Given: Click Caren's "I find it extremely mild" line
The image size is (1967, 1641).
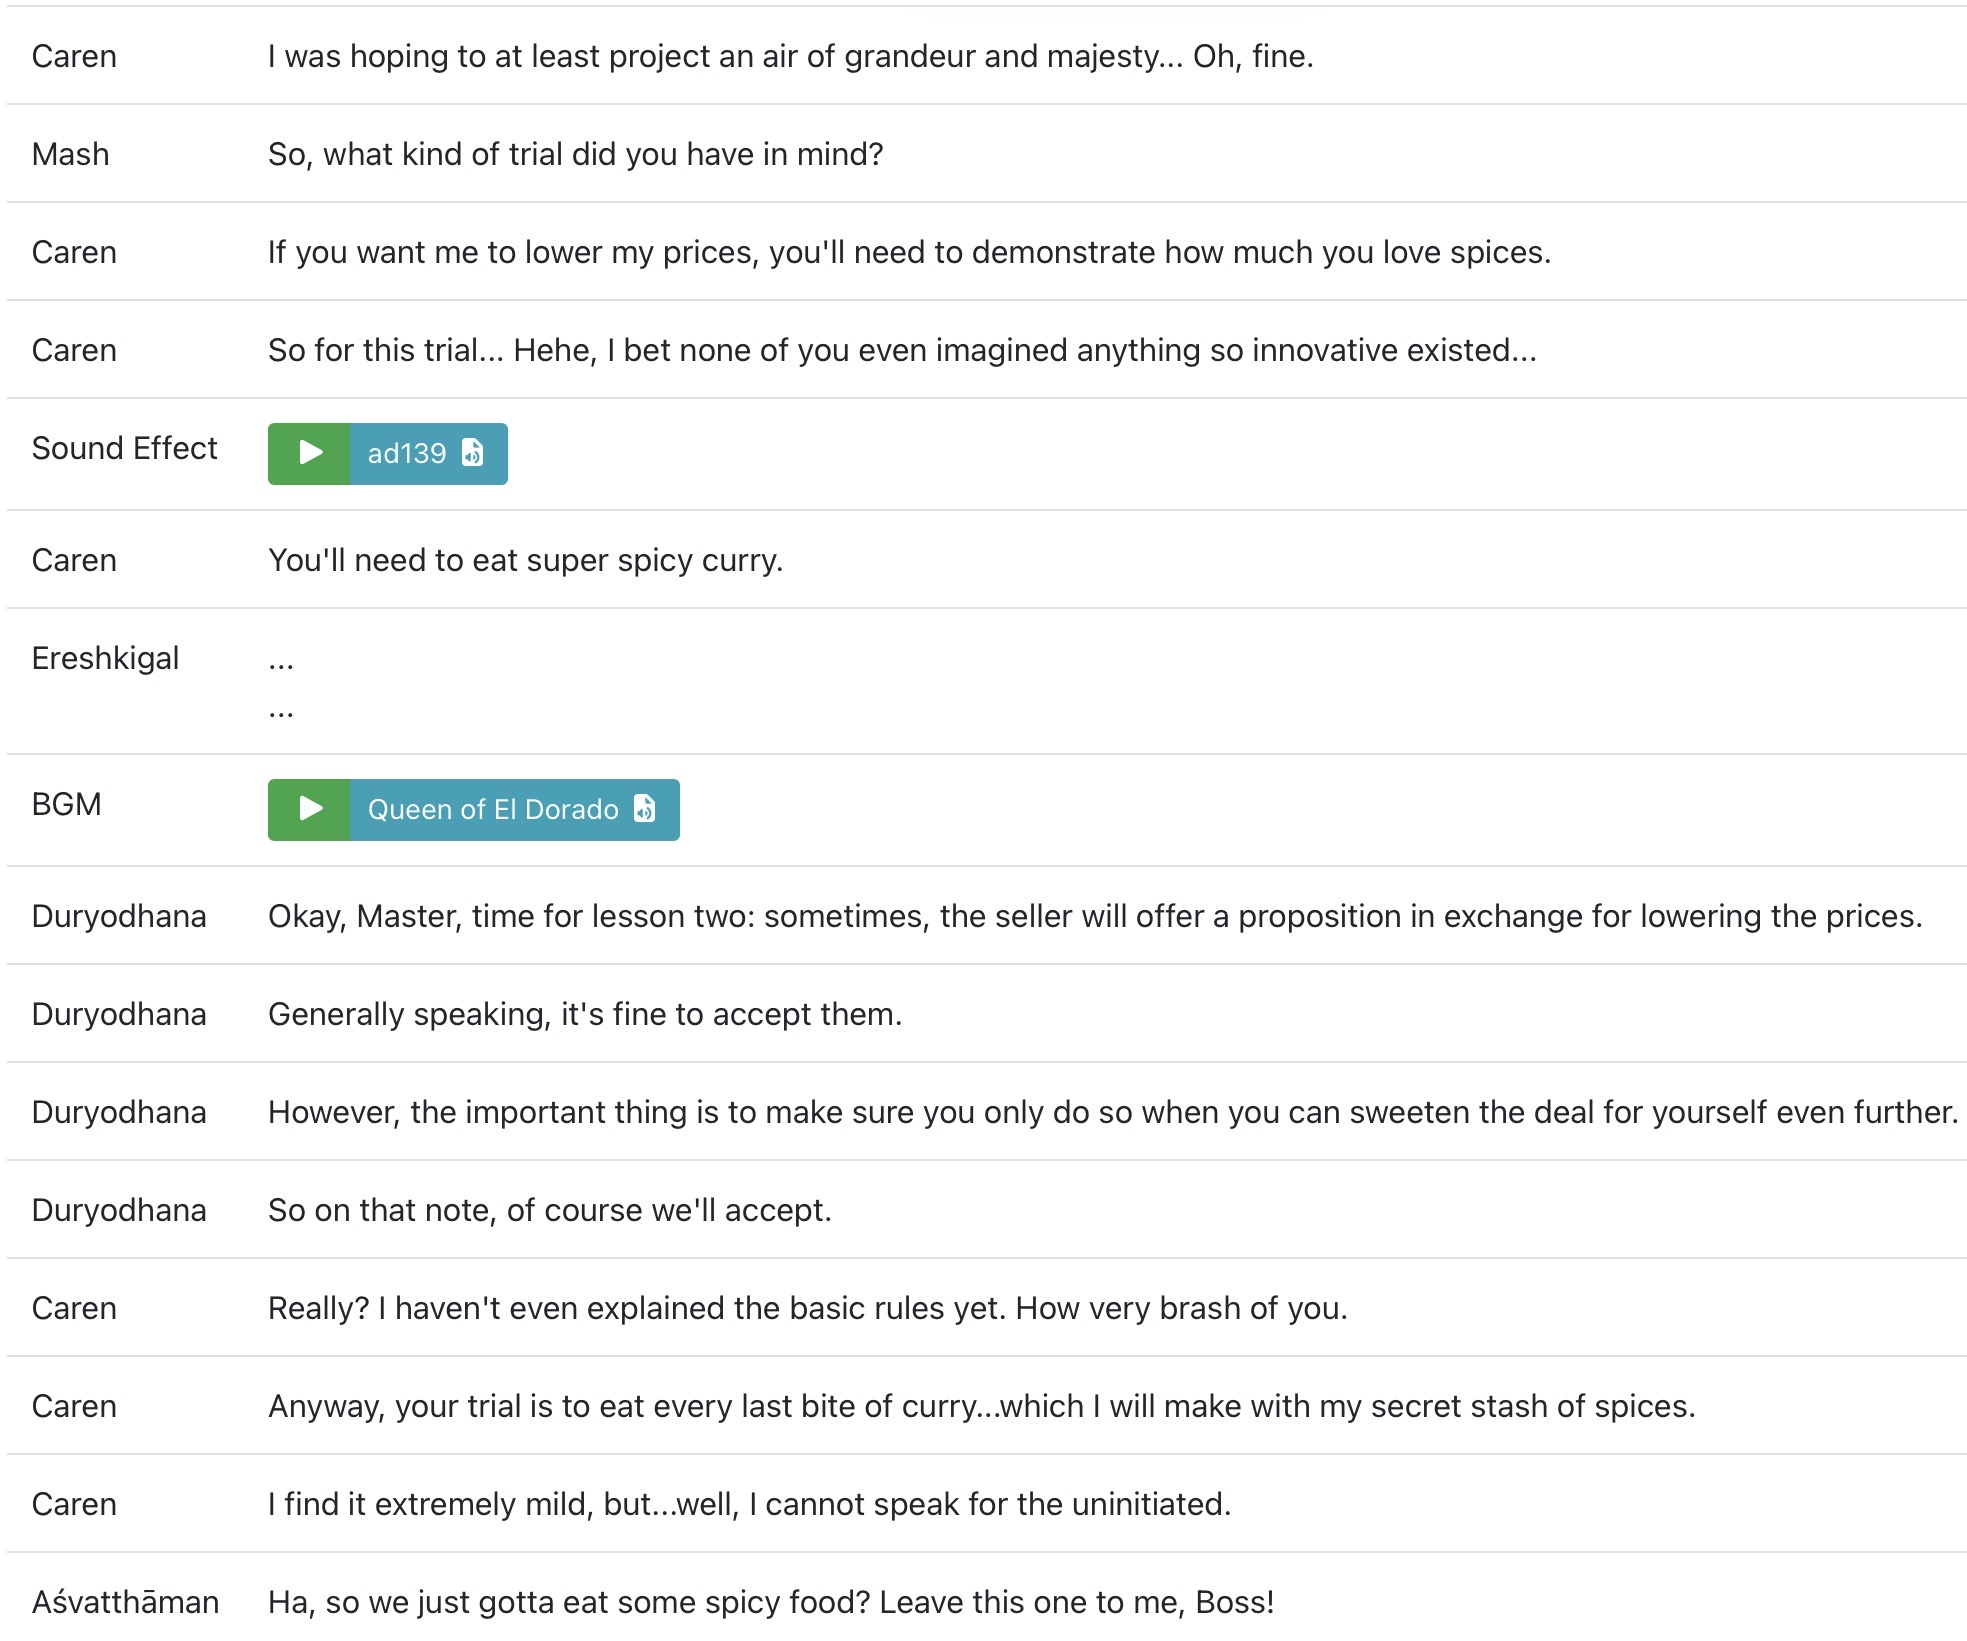Looking at the screenshot, I should coord(750,1504).
